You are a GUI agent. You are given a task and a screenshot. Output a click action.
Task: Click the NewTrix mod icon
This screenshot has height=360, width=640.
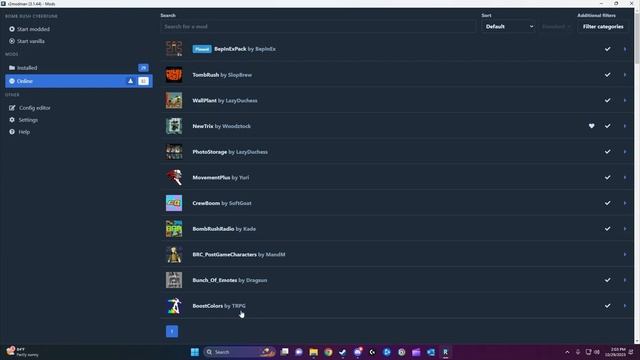(x=174, y=126)
